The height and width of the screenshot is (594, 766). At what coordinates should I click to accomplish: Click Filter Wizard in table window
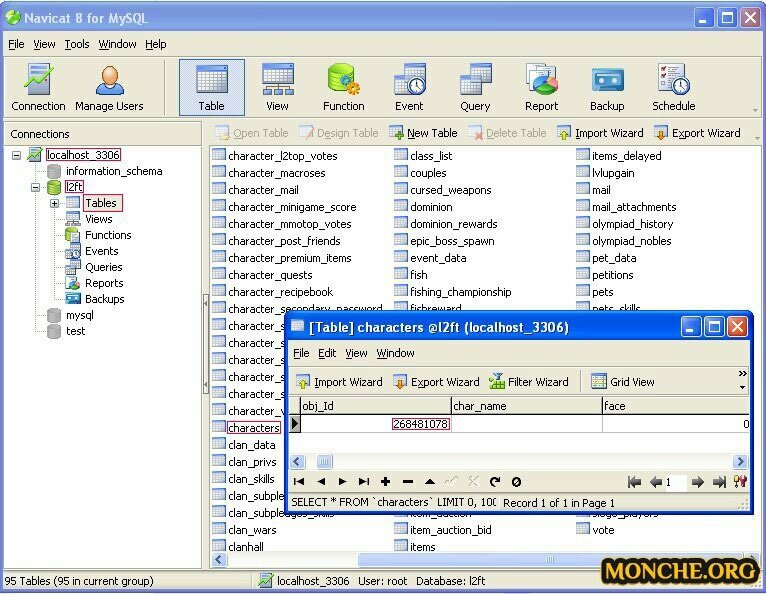click(528, 382)
